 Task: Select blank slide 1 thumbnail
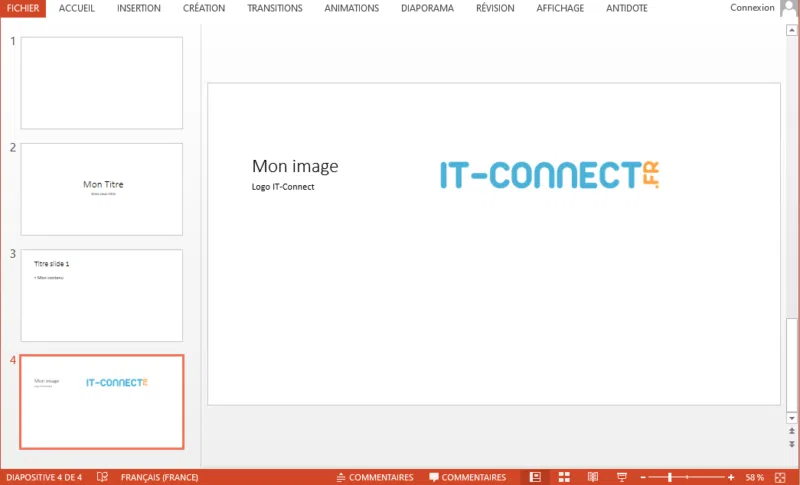[102, 83]
